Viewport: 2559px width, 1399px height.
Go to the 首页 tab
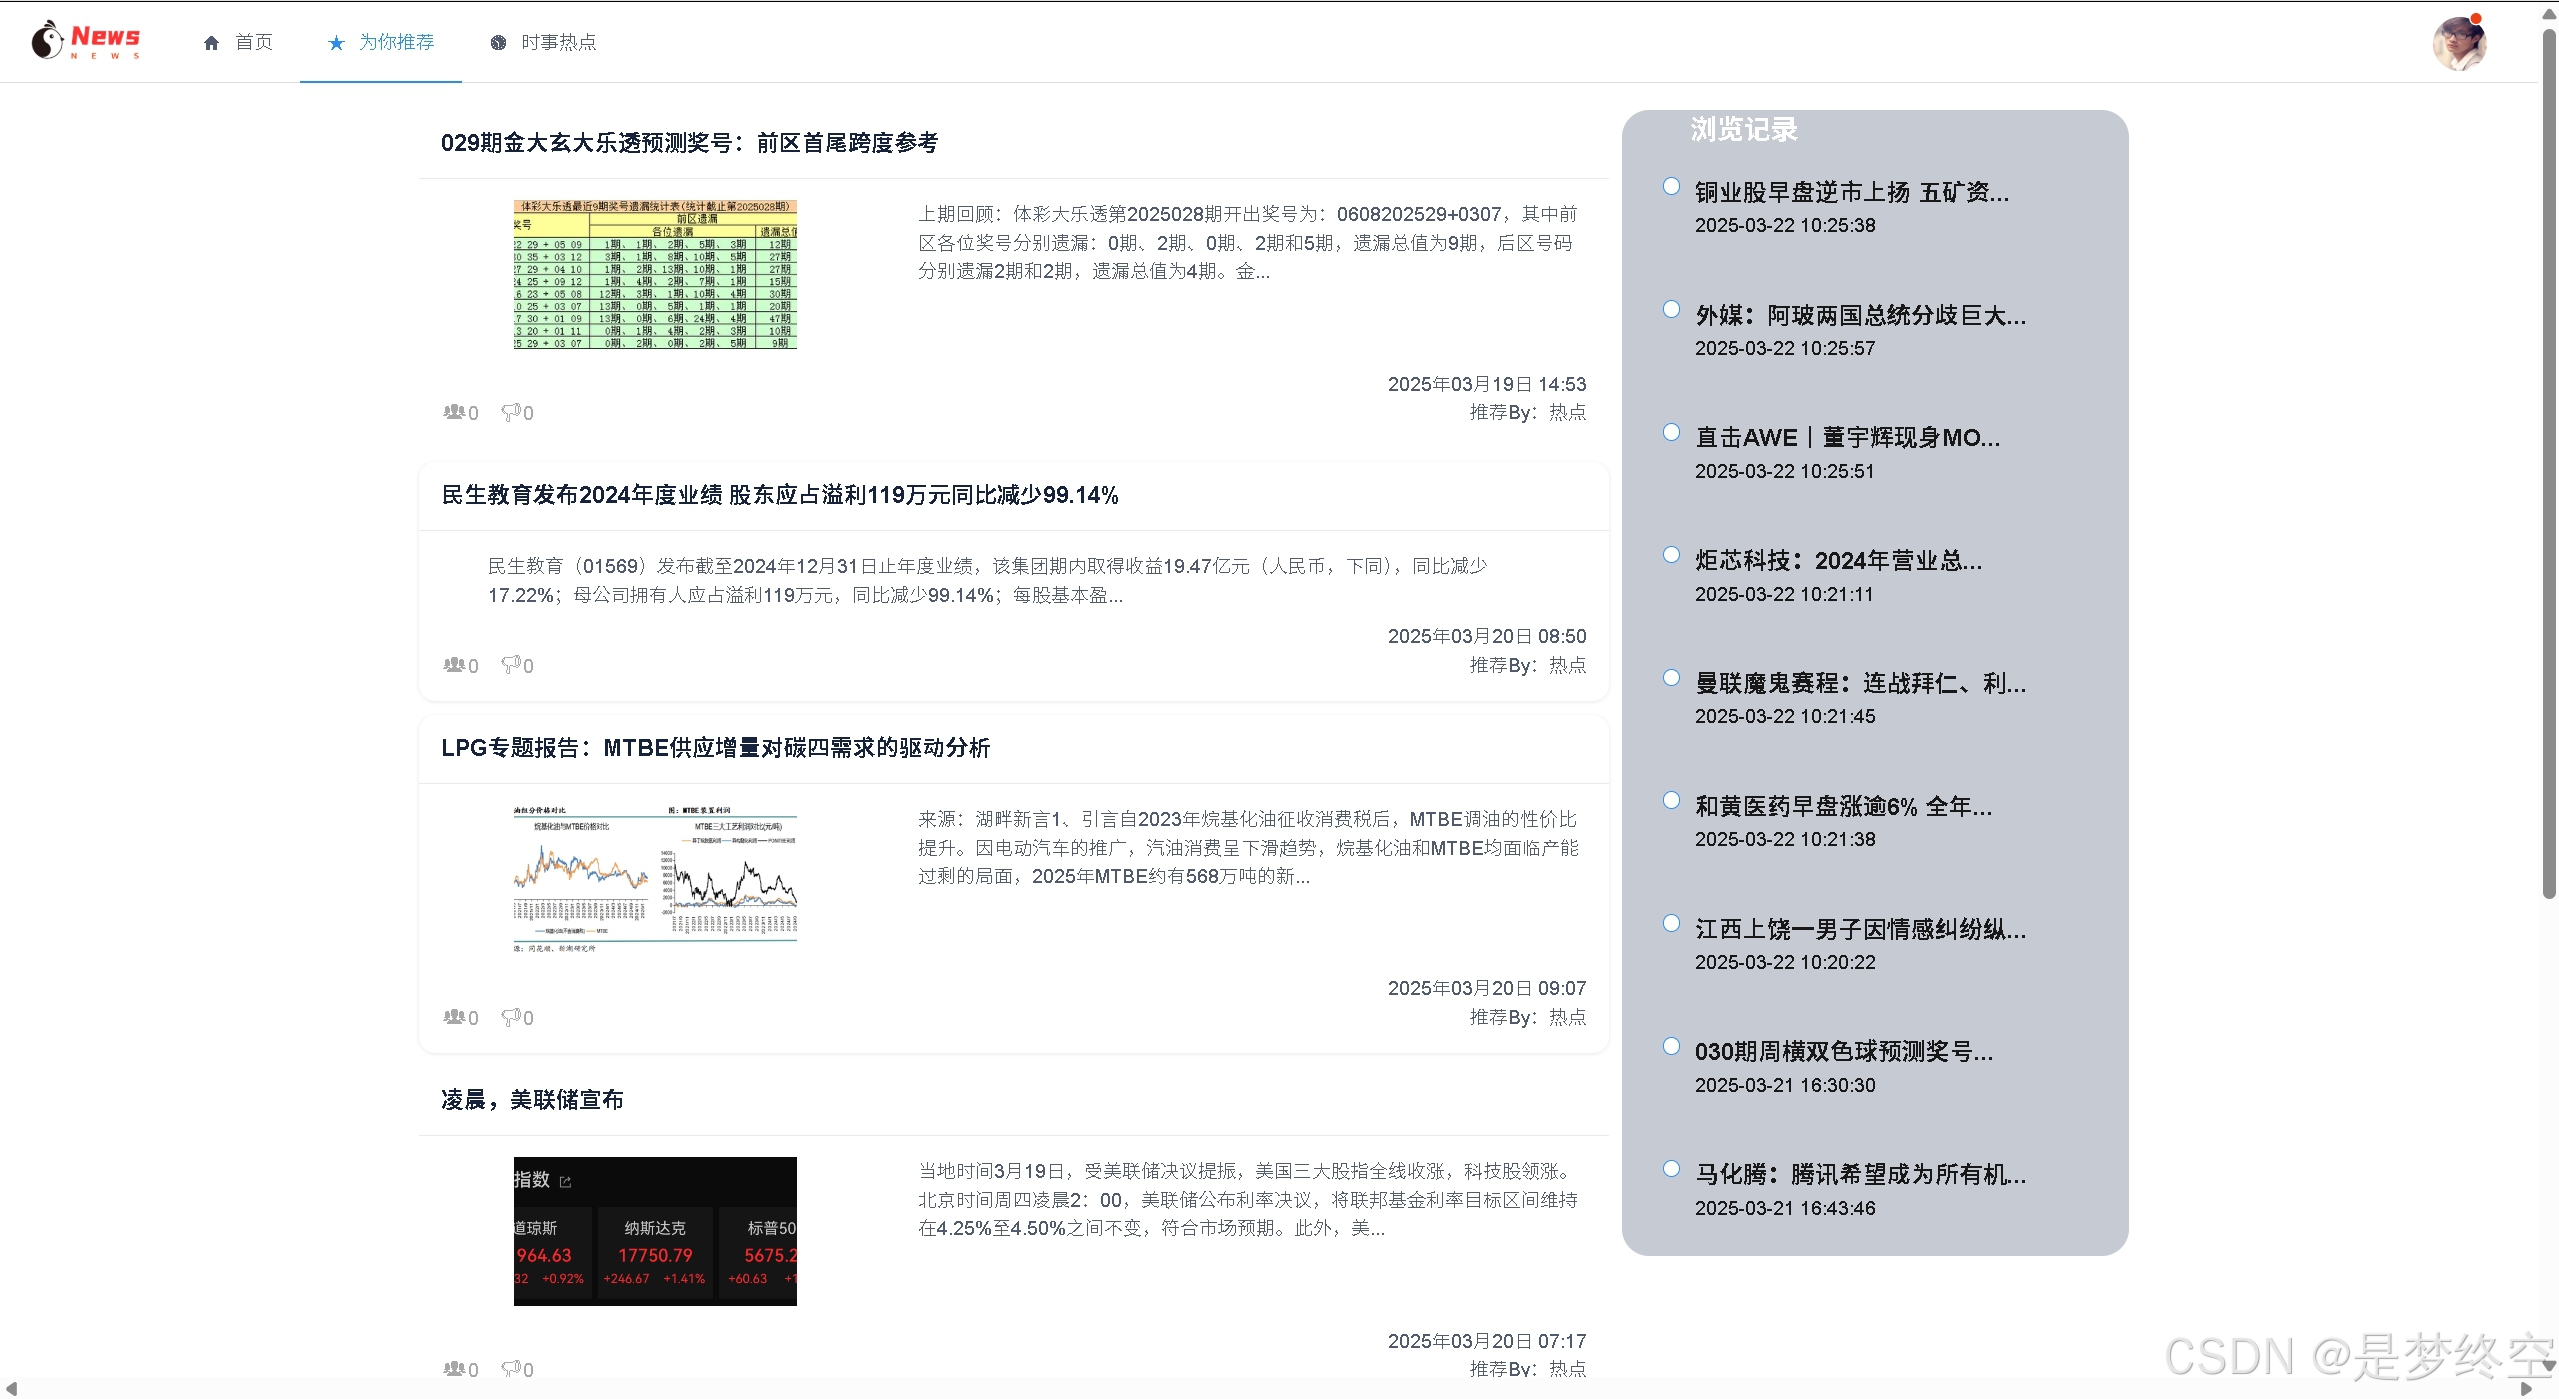(253, 42)
